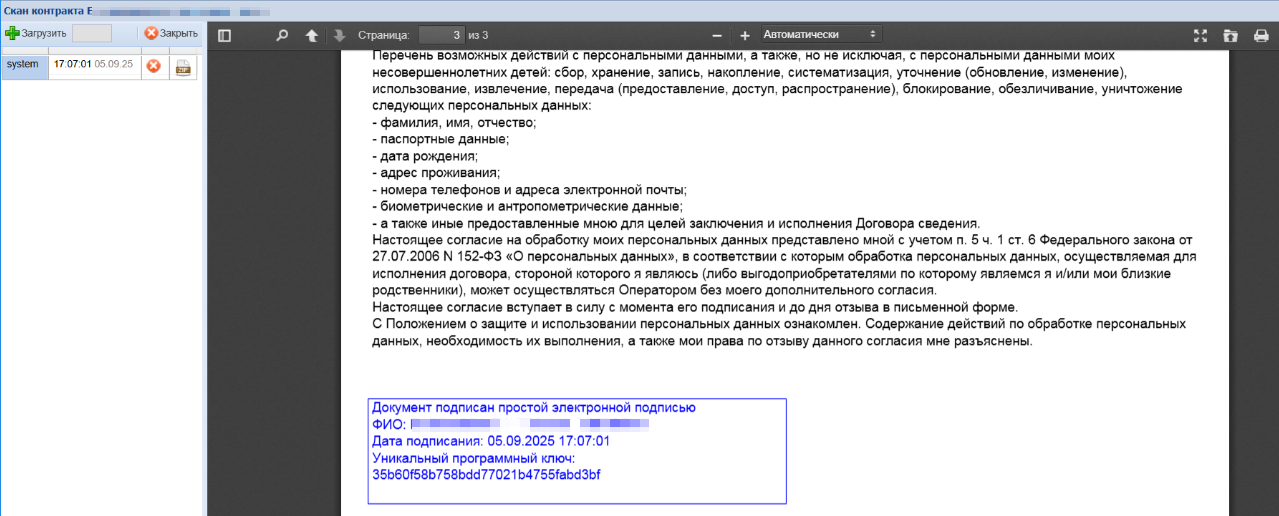The height and width of the screenshot is (516, 1279).
Task: Open the PDF find/search tool
Action: (282, 35)
